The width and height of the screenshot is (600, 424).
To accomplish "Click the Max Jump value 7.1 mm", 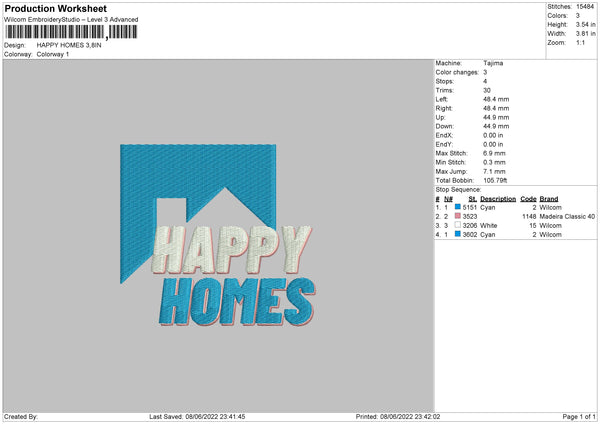I will [494, 171].
